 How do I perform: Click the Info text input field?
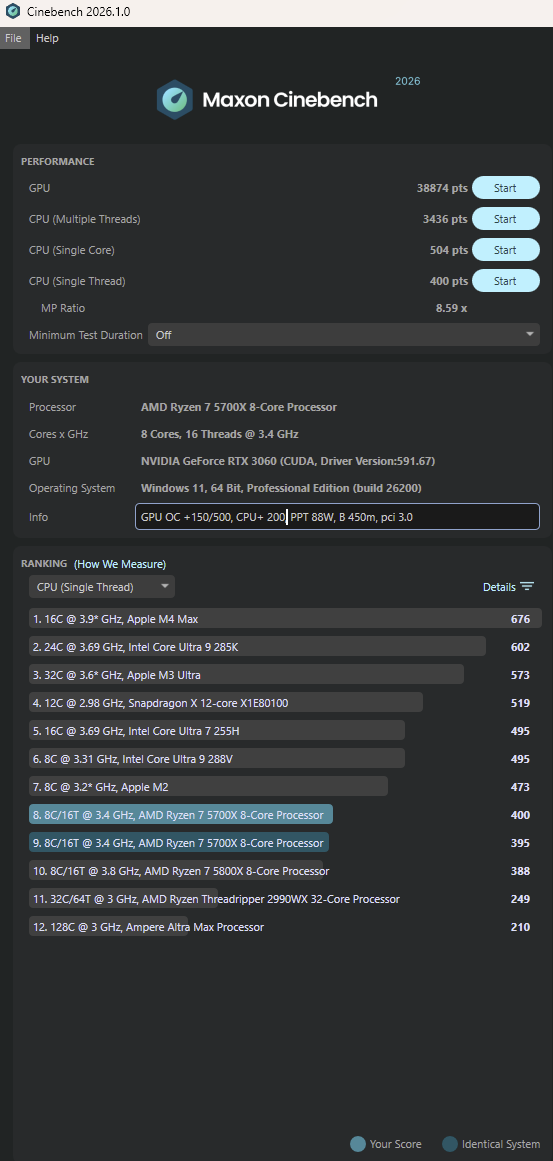pyautogui.click(x=338, y=517)
